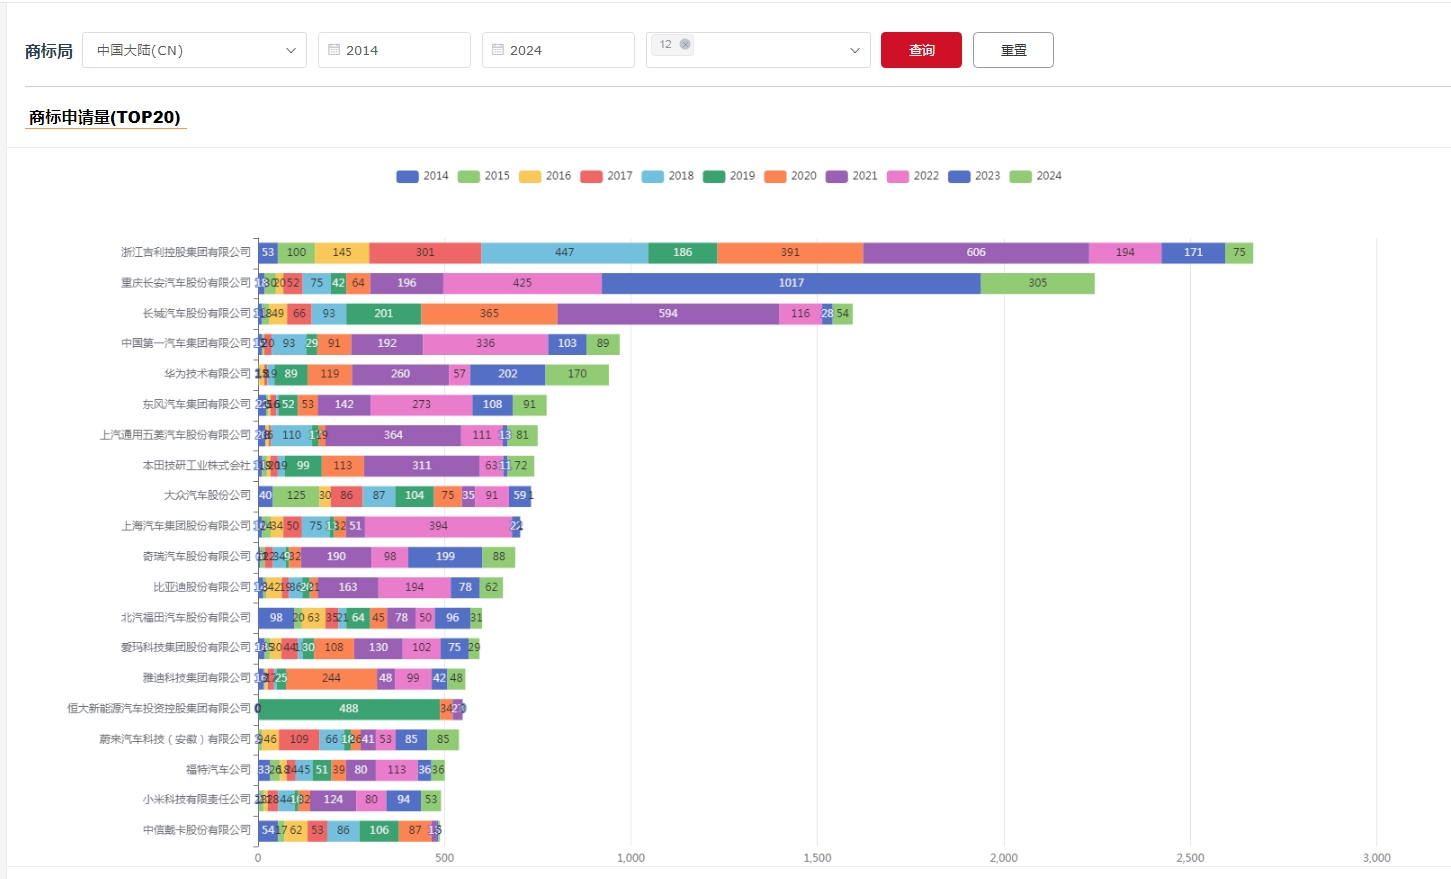Click the 606 segment in the 浙江吉利 bar
Screen dimensions: 1451x879
(976, 253)
